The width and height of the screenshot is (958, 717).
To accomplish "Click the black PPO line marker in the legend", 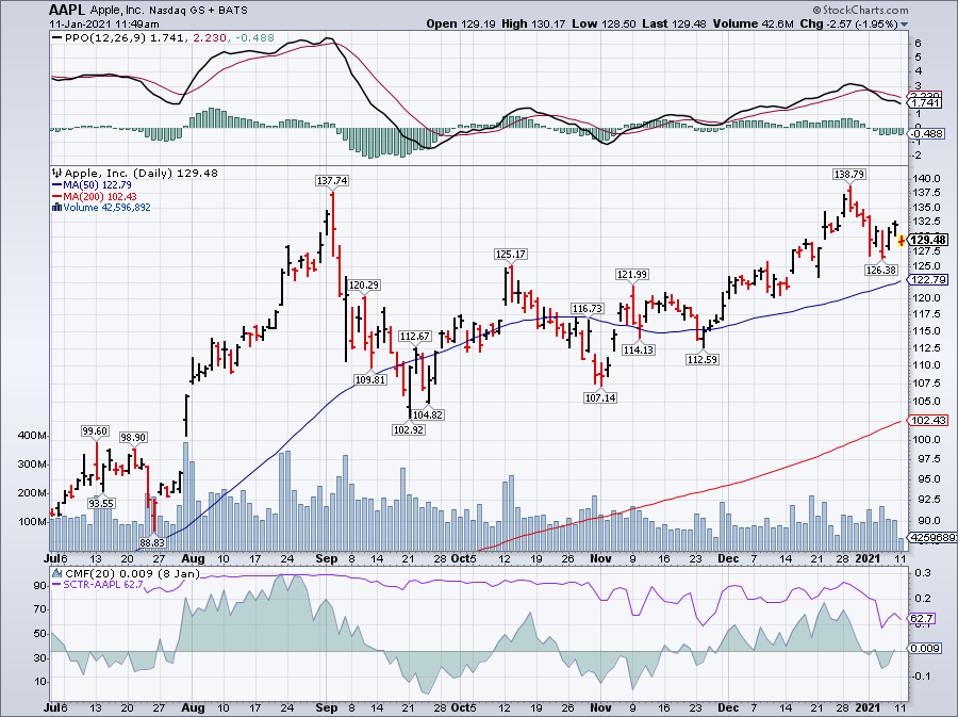I will point(57,38).
